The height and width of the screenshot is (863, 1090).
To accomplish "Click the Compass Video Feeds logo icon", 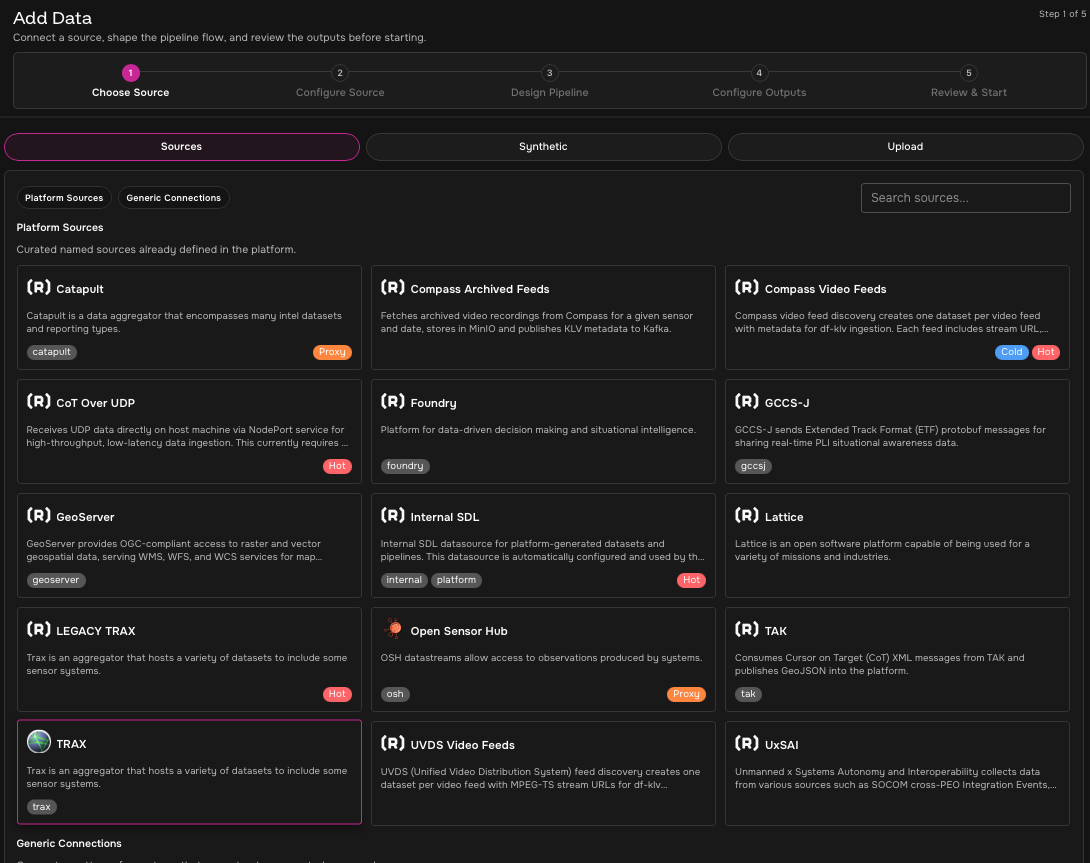I will [x=747, y=287].
